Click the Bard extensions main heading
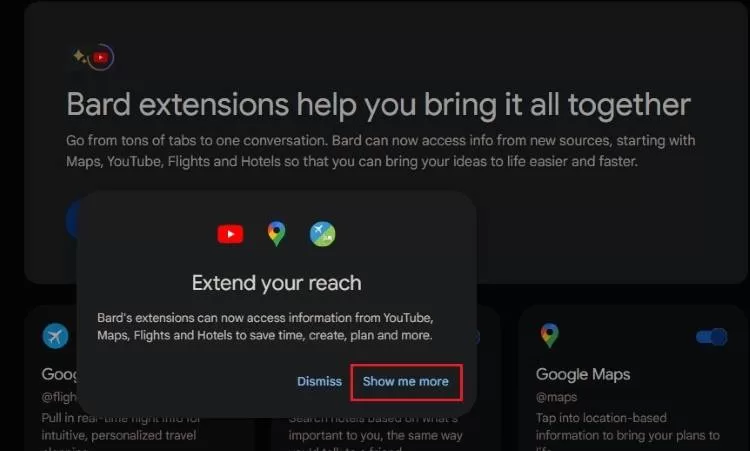This screenshot has height=451, width=750. point(378,104)
